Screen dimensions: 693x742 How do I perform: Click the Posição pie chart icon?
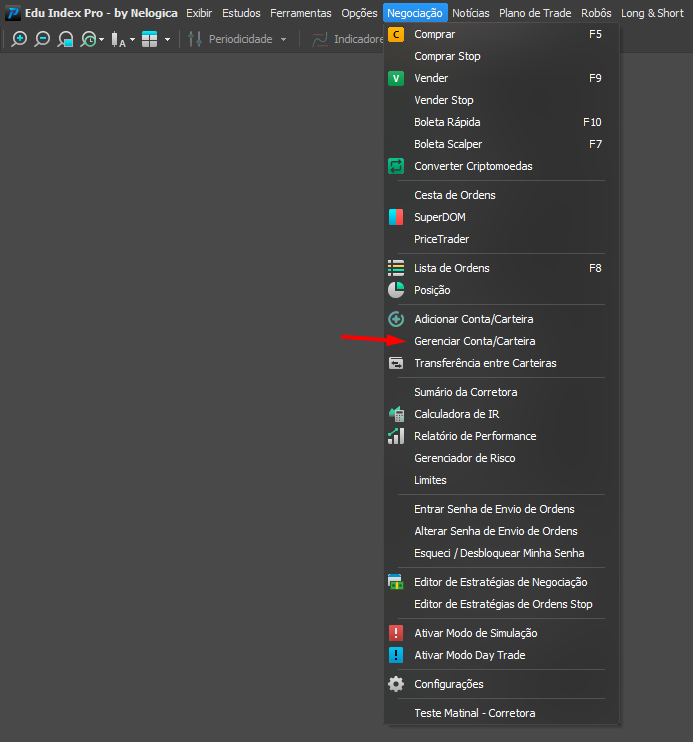(396, 290)
